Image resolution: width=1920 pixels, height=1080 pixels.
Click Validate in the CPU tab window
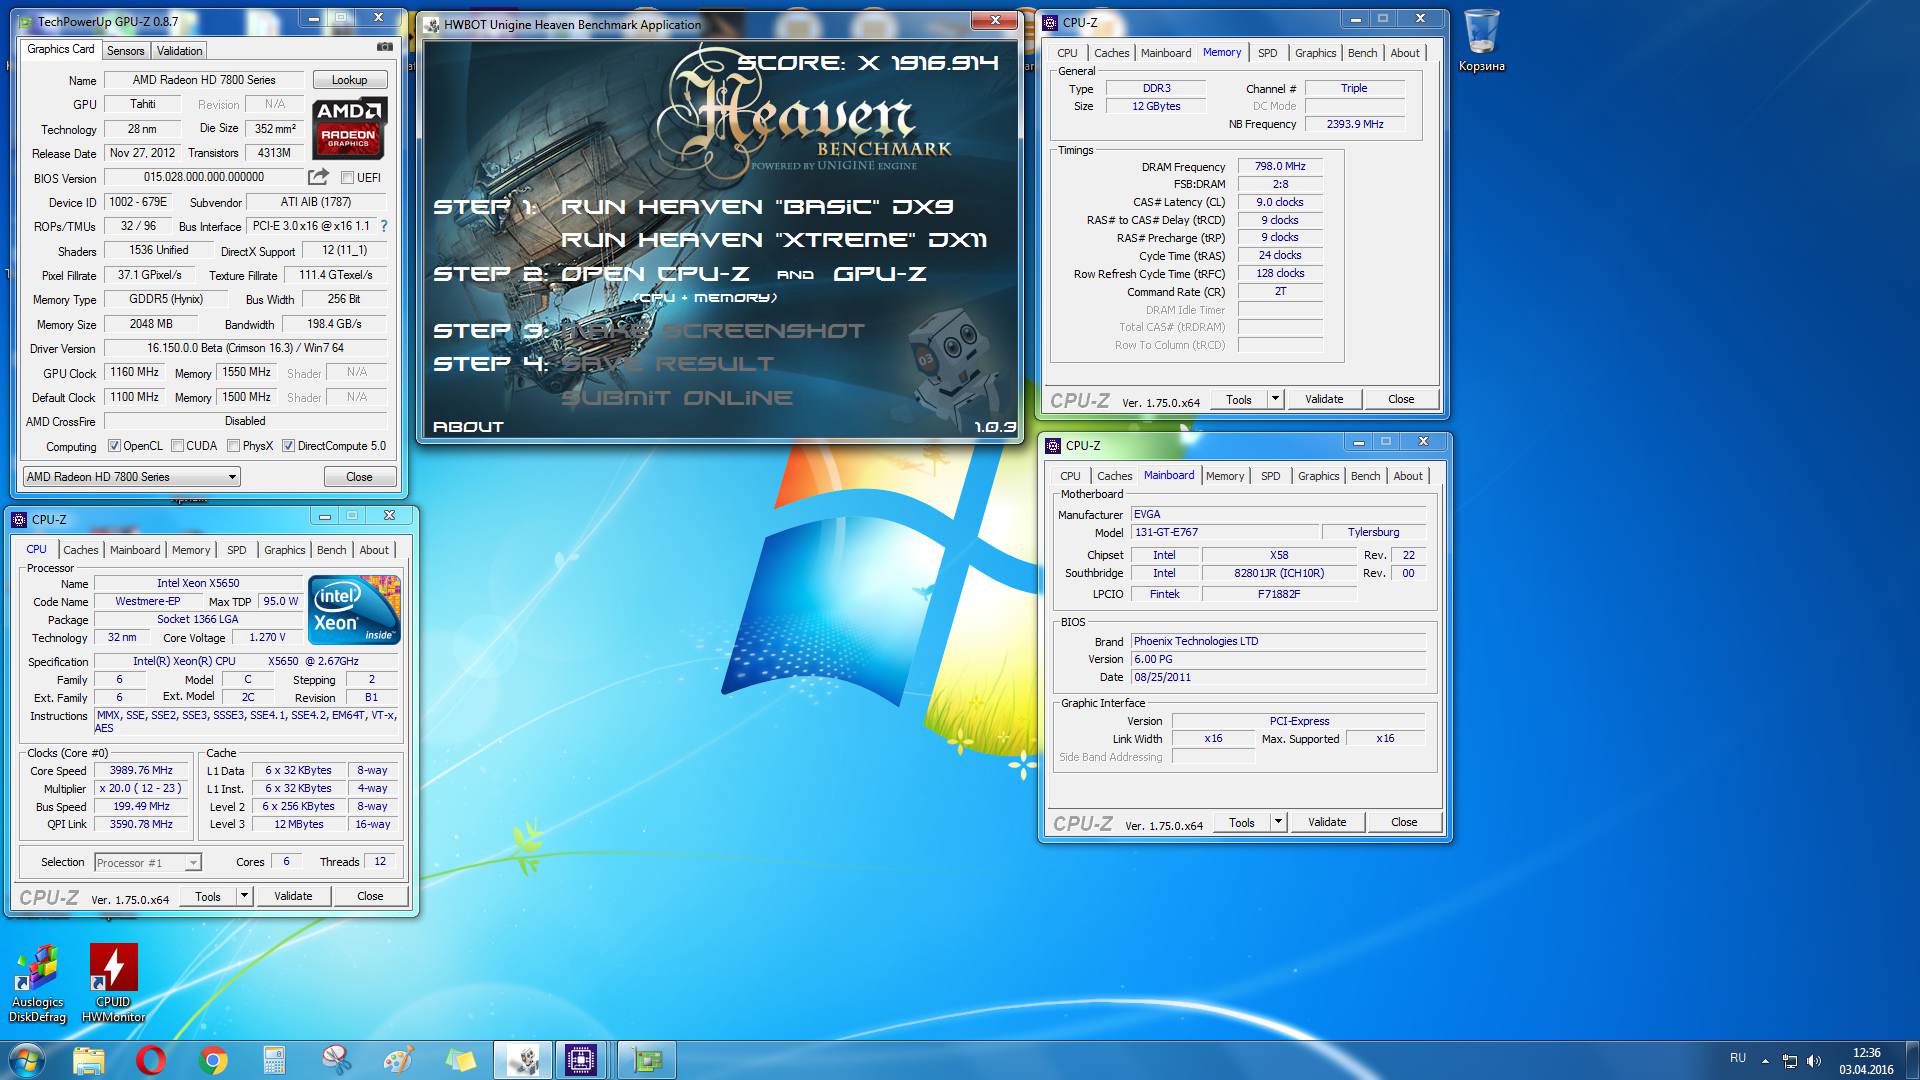[293, 896]
